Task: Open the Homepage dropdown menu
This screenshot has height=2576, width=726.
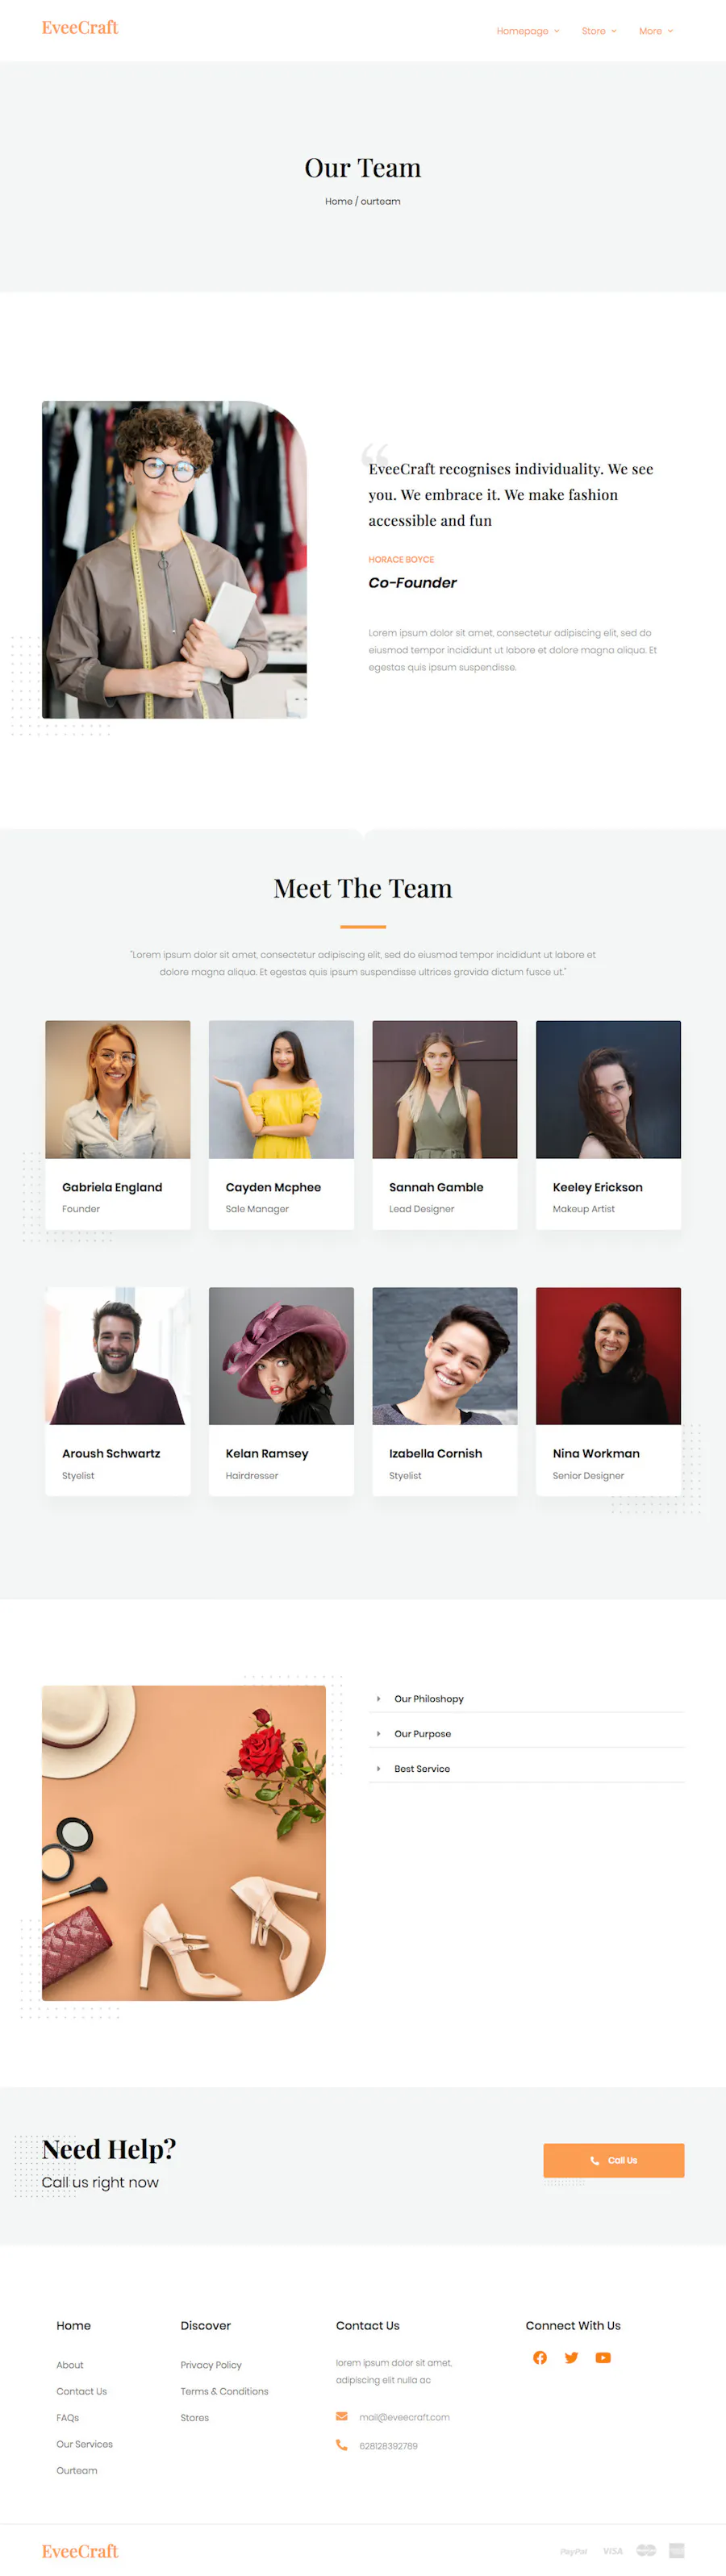Action: coord(528,31)
